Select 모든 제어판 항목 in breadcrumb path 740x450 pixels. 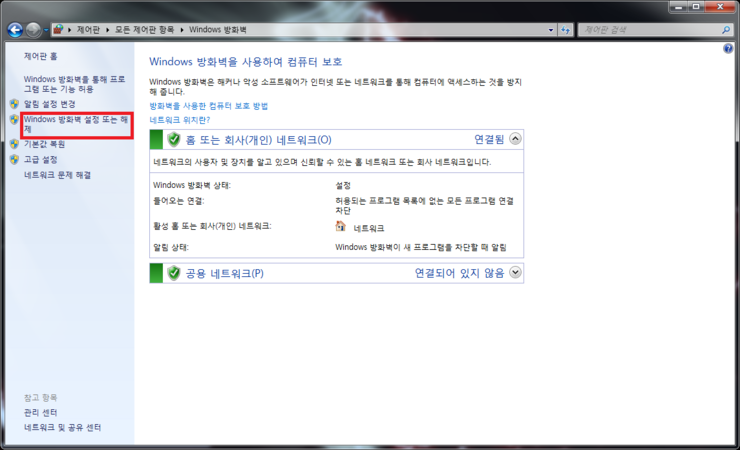click(x=144, y=30)
